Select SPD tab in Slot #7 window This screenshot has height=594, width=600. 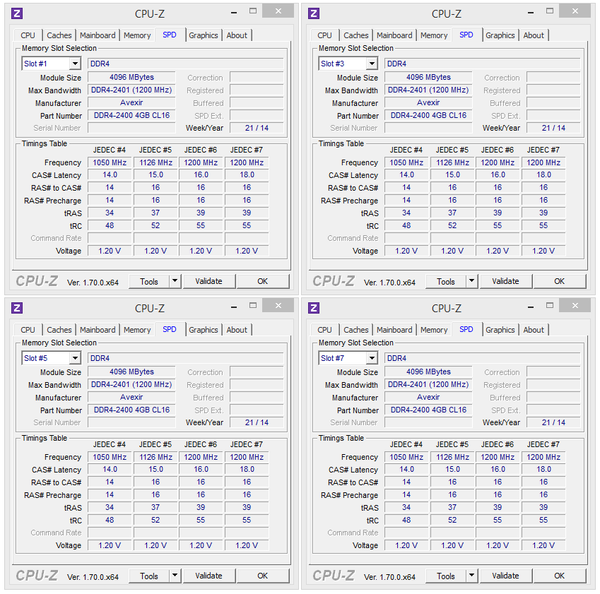[x=466, y=329]
